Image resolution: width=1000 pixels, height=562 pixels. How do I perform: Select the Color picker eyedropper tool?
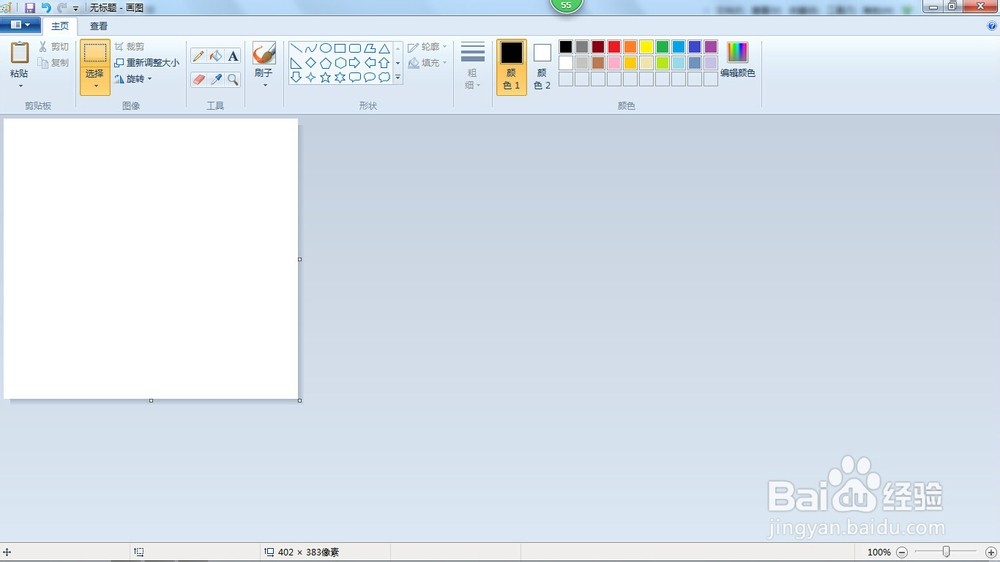click(x=216, y=80)
